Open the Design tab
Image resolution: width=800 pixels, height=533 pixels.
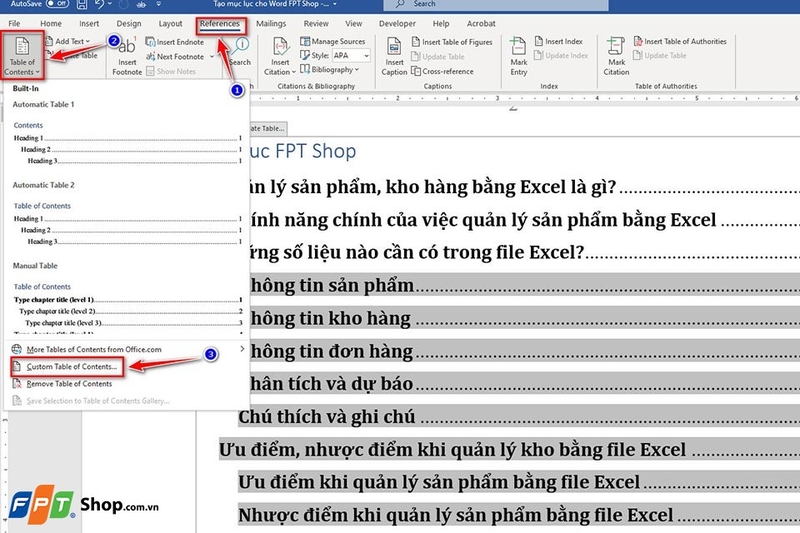[129, 23]
